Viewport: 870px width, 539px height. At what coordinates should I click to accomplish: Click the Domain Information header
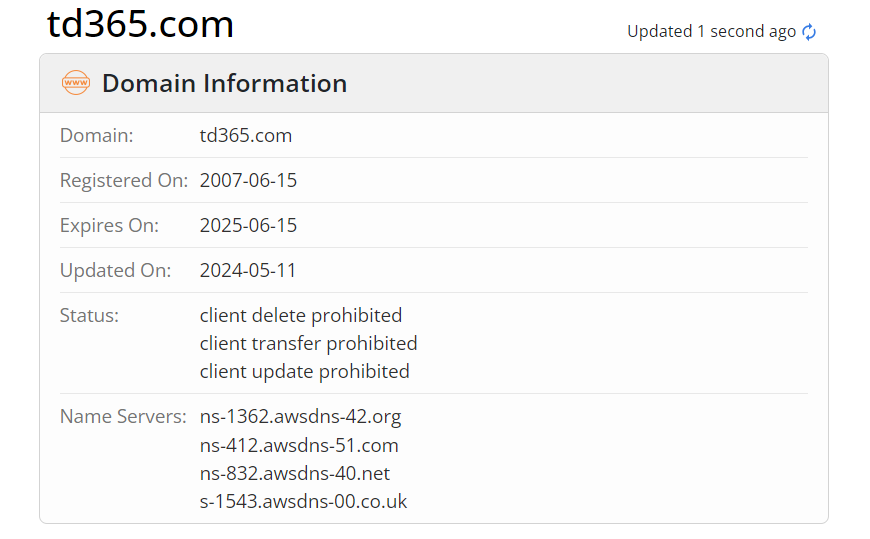[224, 83]
